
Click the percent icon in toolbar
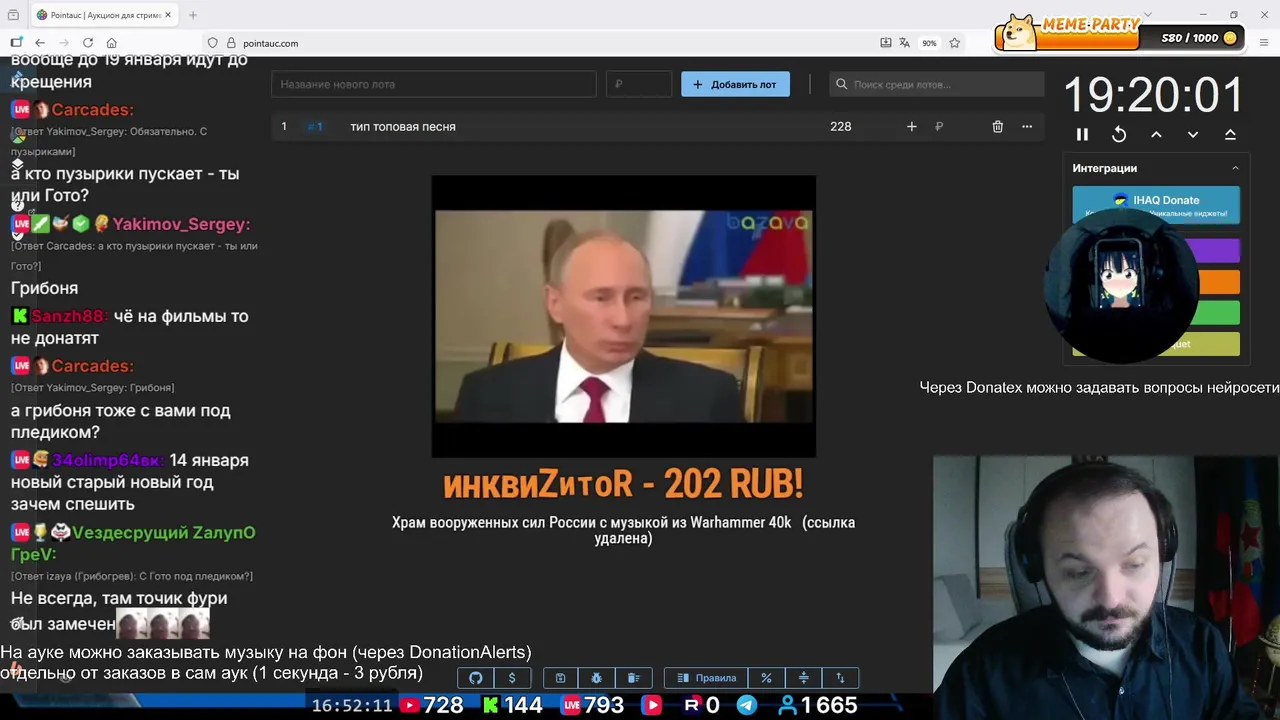pos(766,678)
